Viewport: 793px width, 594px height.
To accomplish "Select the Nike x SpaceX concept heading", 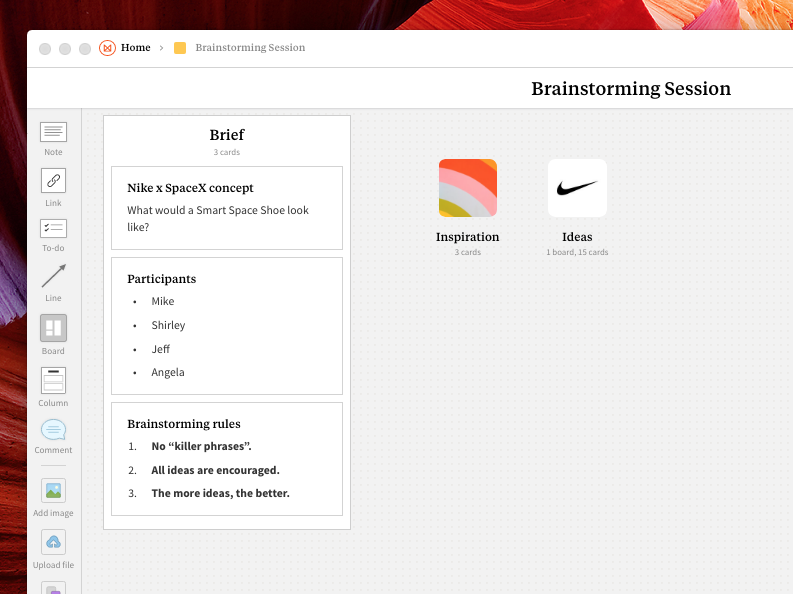I will point(190,188).
